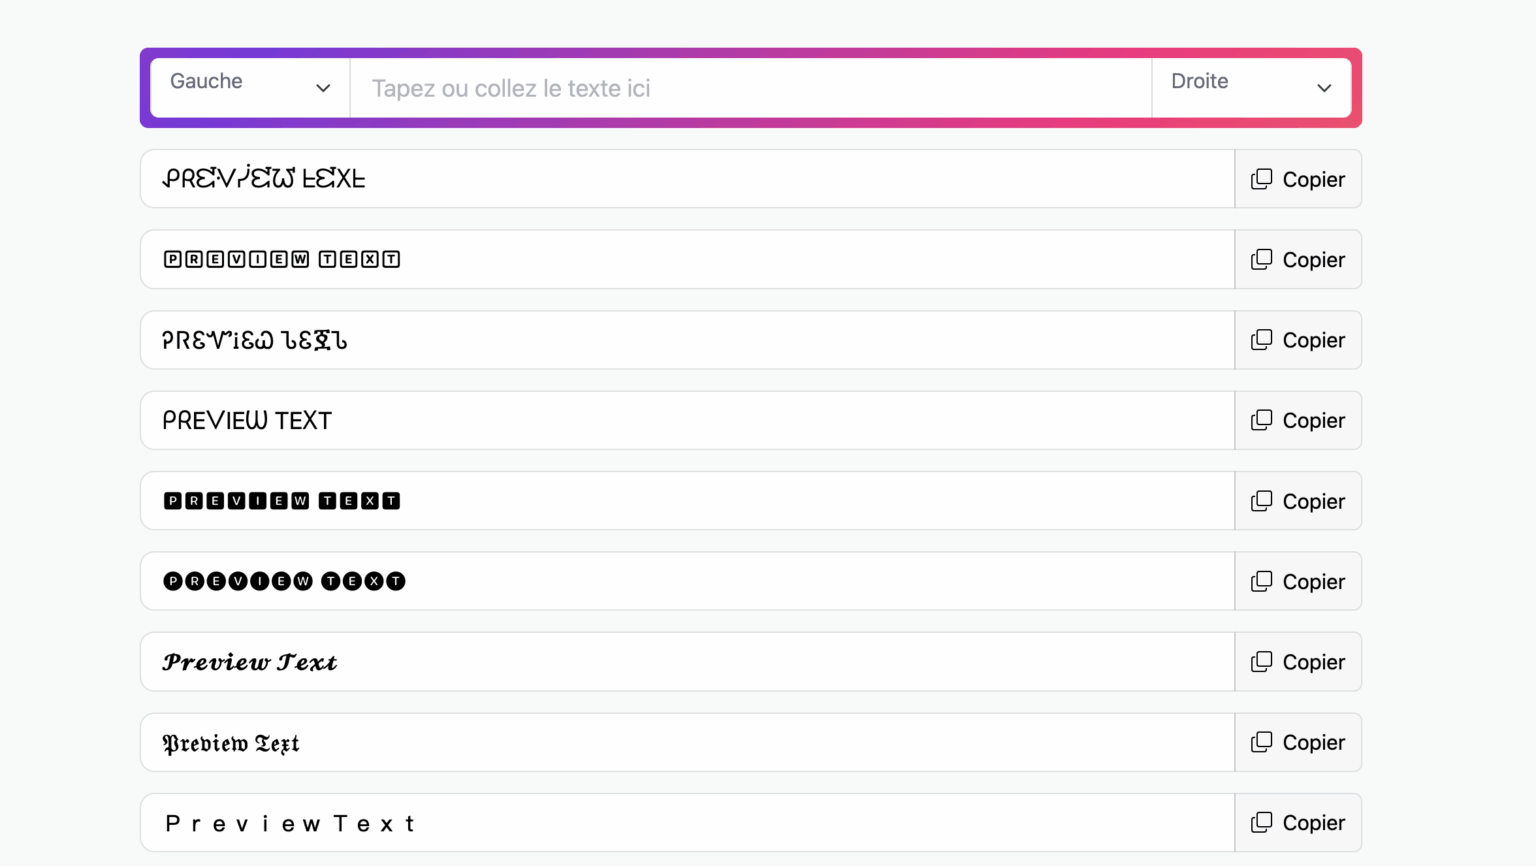
Task: Click copy icon for the first stylized text row
Action: tap(1261, 179)
